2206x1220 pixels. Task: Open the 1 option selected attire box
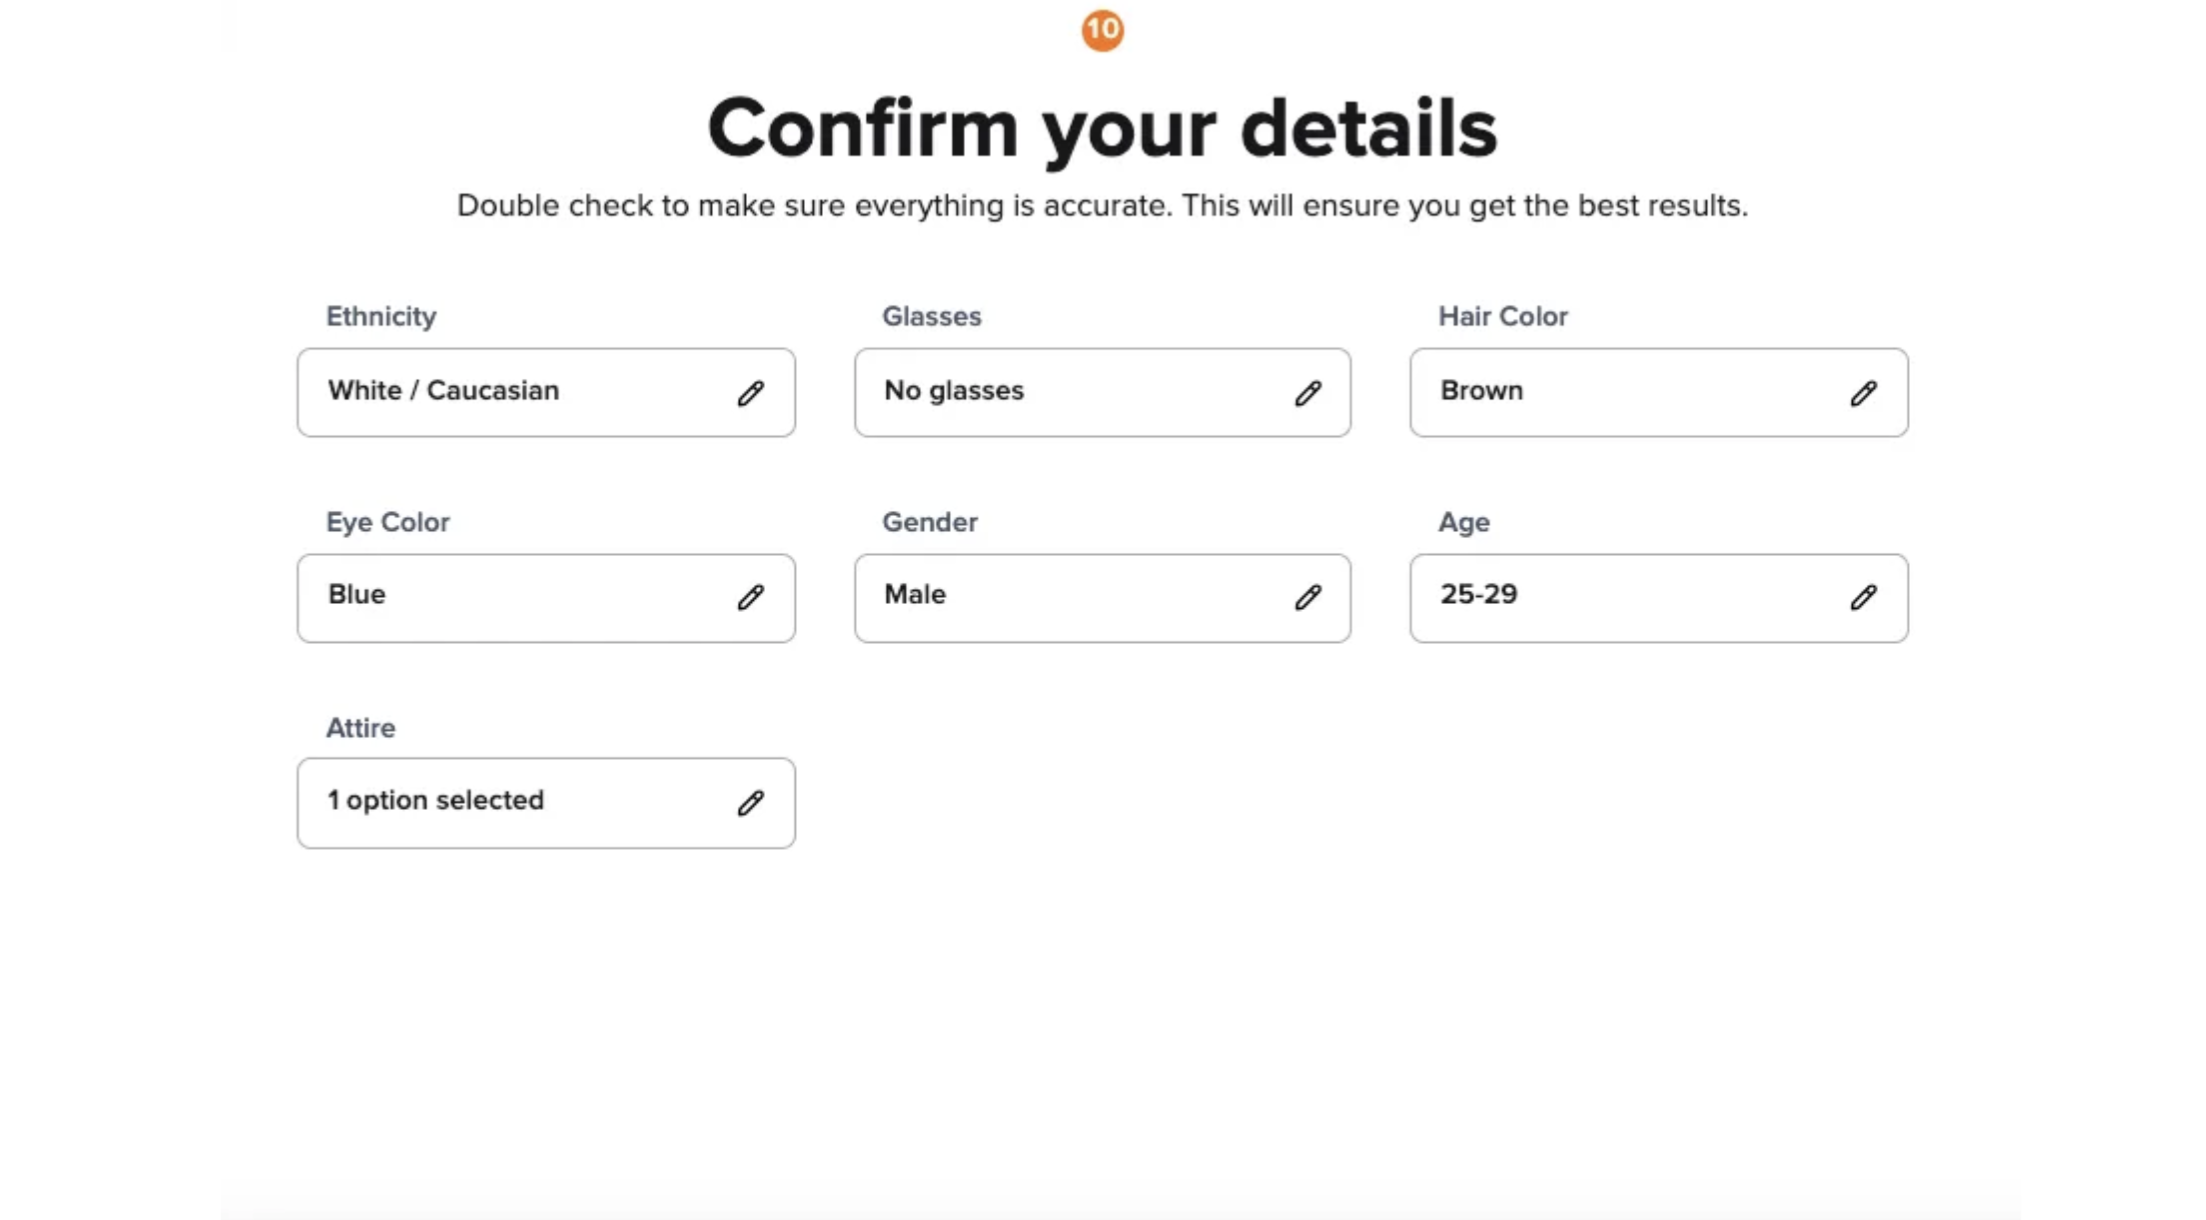(x=546, y=803)
